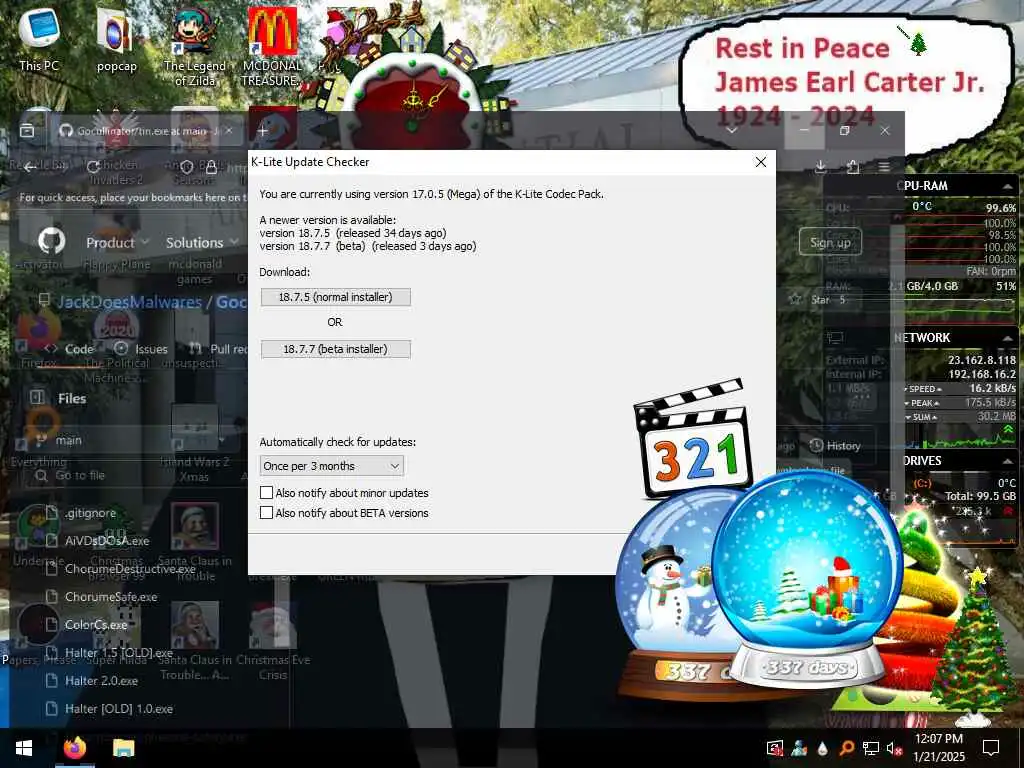Enable notify about BETA versions checkbox

(x=266, y=513)
